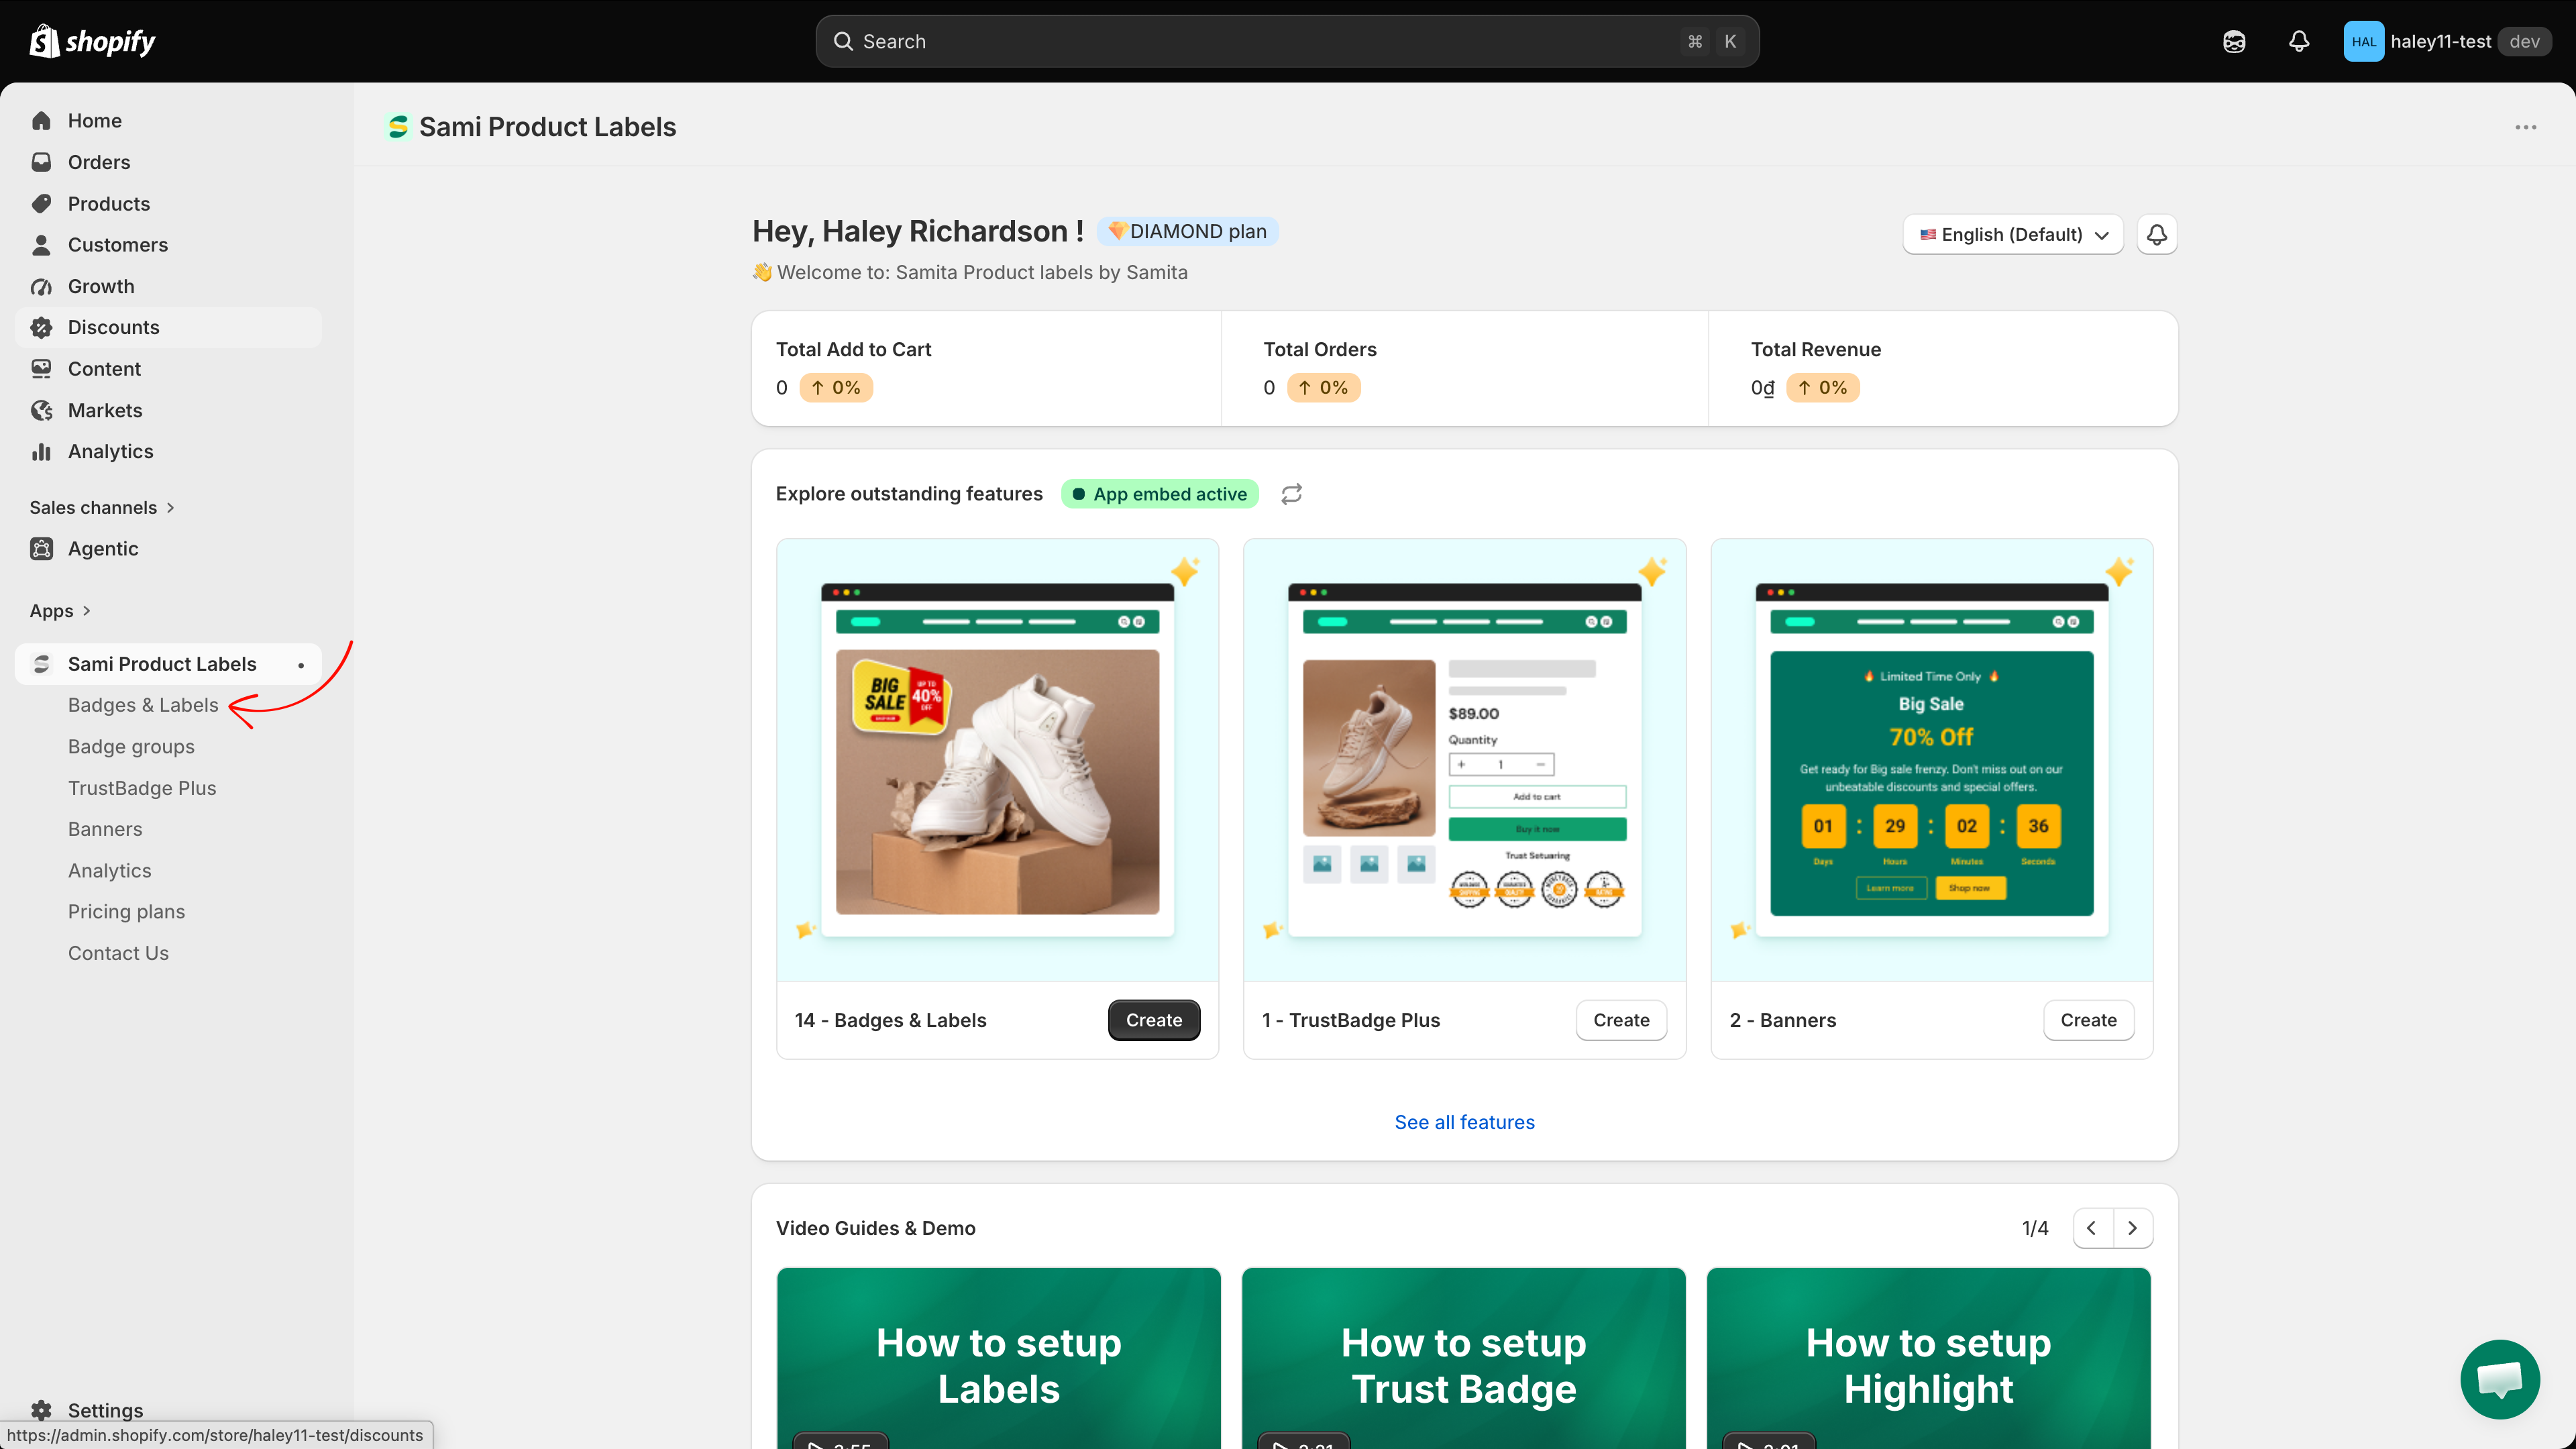Click the Total Revenue percentage badge
Screen dimensions: 2576x1449
(x=1822, y=388)
